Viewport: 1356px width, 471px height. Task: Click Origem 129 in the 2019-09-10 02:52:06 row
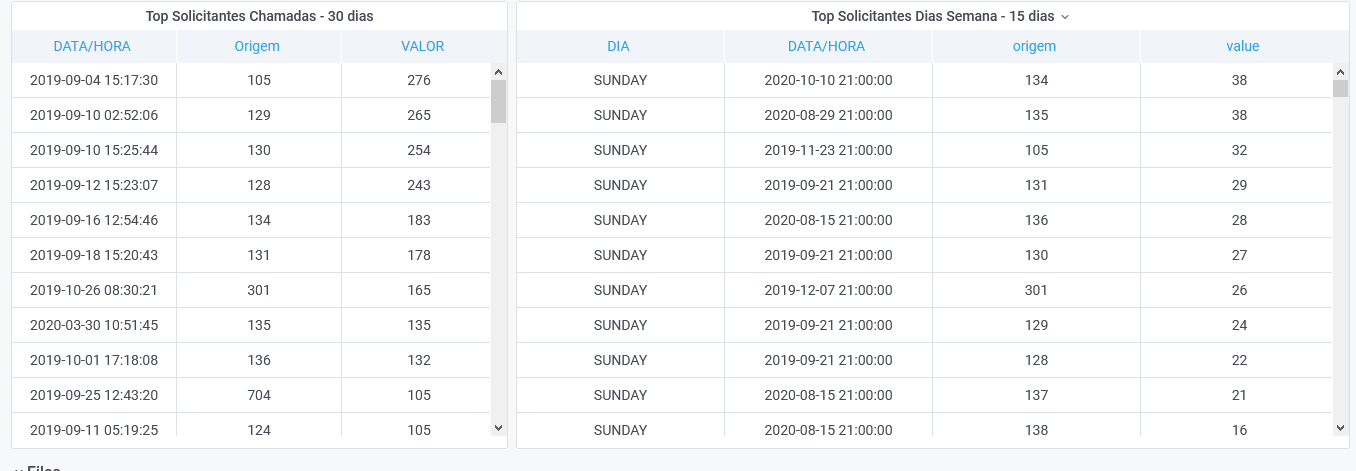[x=259, y=115]
